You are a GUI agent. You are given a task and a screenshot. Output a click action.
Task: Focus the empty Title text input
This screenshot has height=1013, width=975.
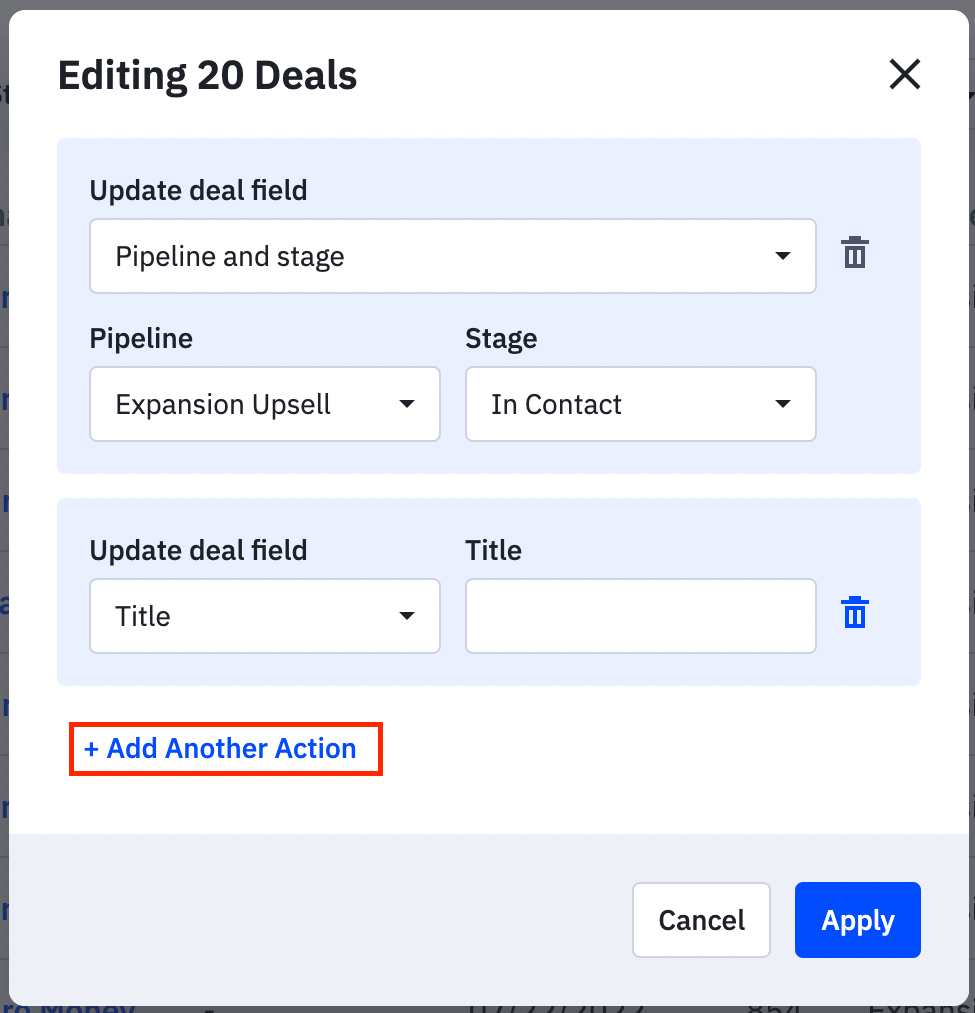pos(640,616)
